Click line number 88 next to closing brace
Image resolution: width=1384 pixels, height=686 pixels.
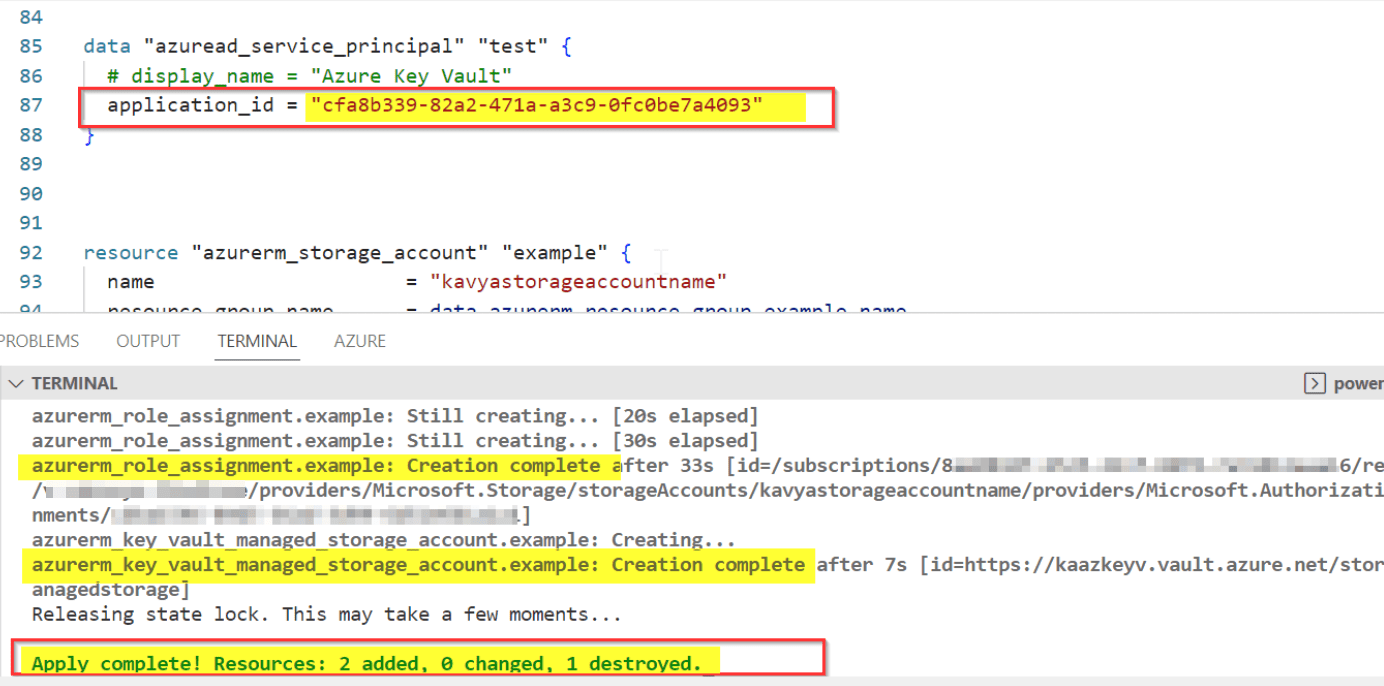[x=31, y=134]
